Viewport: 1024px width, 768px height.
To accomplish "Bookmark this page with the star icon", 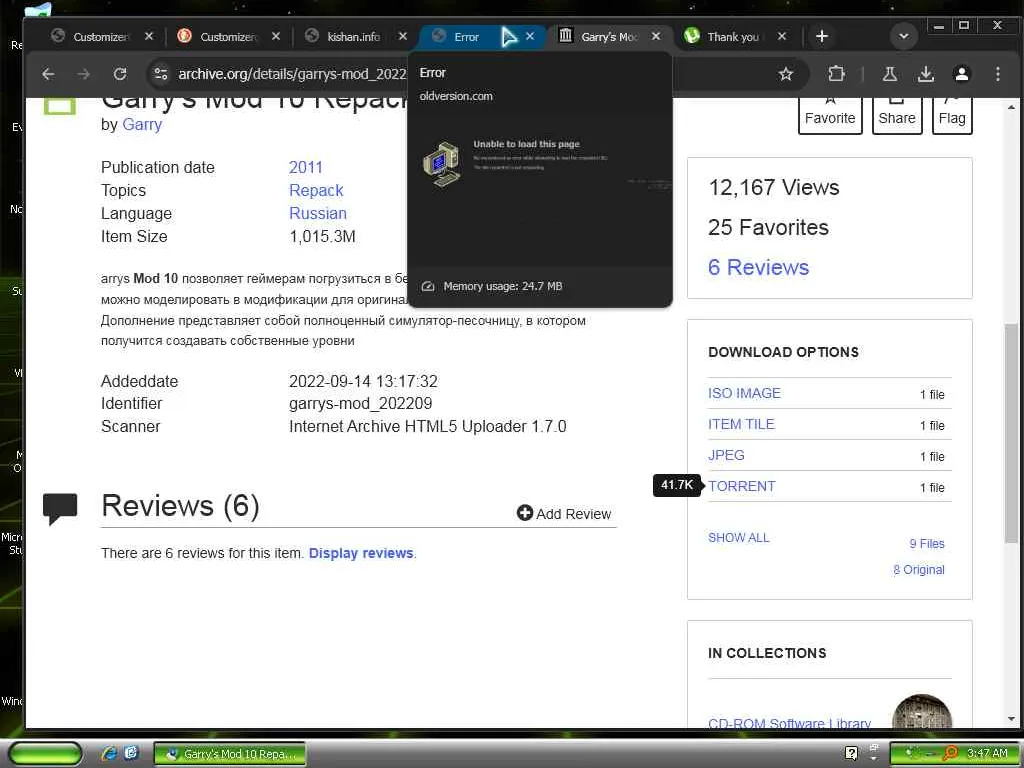I will tap(786, 74).
